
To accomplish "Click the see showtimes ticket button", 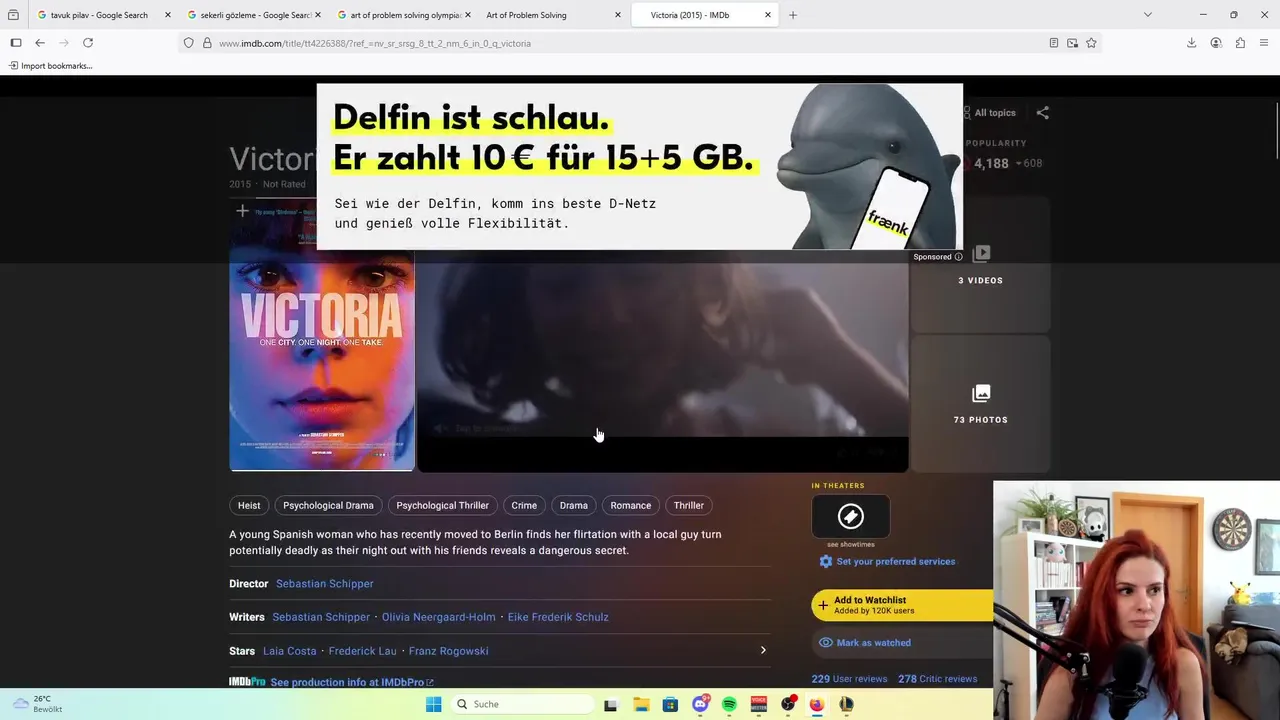I will [x=851, y=516].
